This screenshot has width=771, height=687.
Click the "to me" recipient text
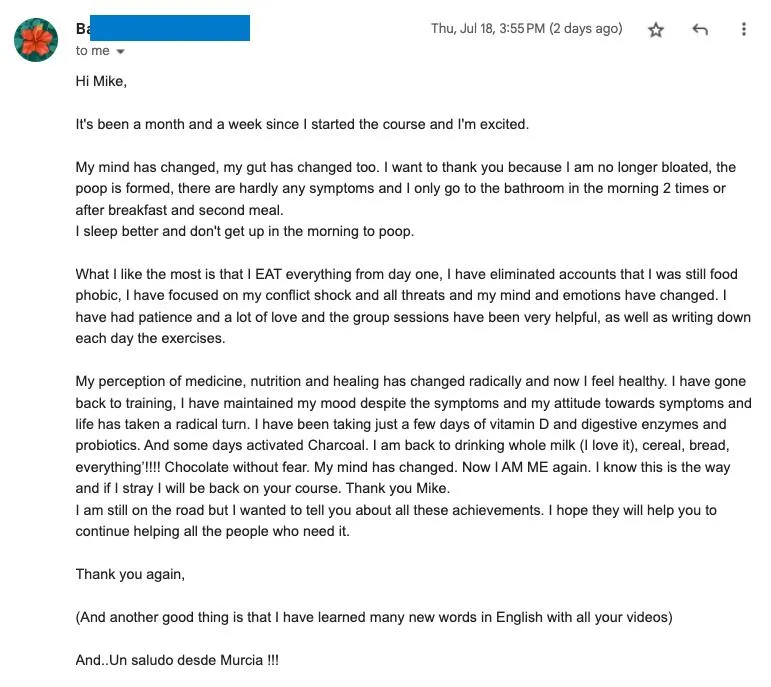point(92,51)
